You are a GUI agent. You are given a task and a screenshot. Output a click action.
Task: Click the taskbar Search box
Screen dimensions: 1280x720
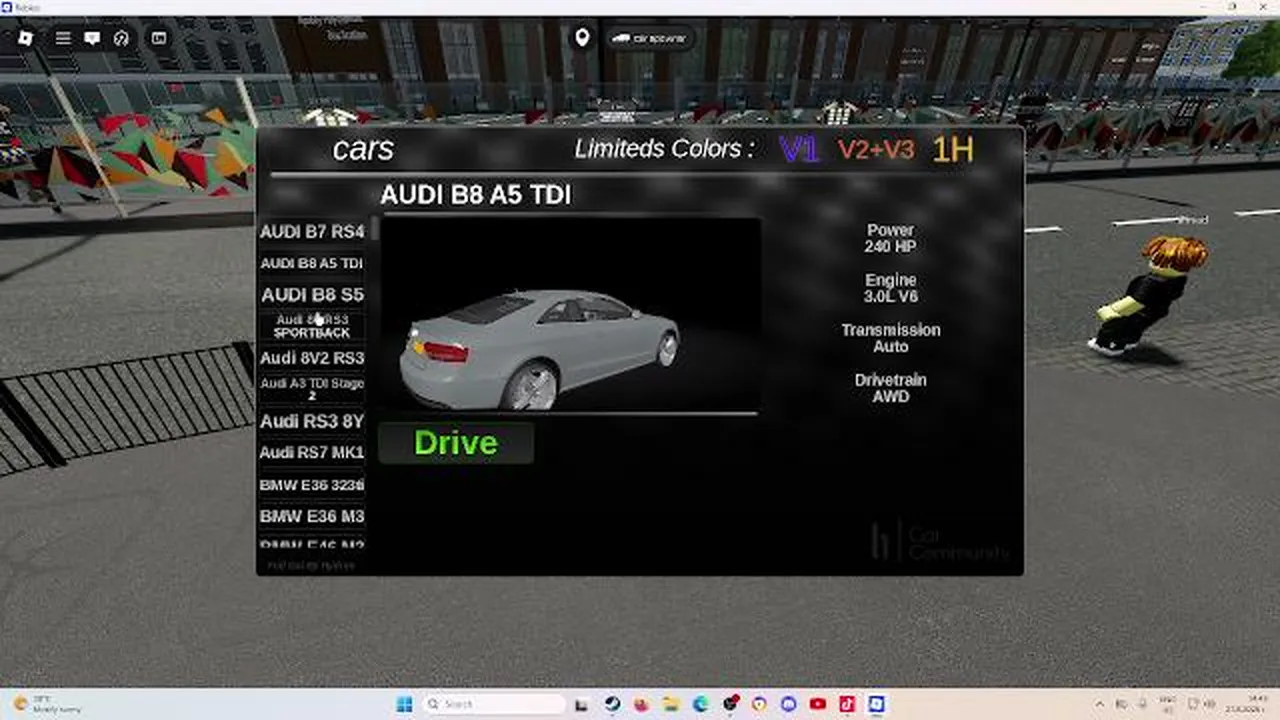[x=495, y=704]
